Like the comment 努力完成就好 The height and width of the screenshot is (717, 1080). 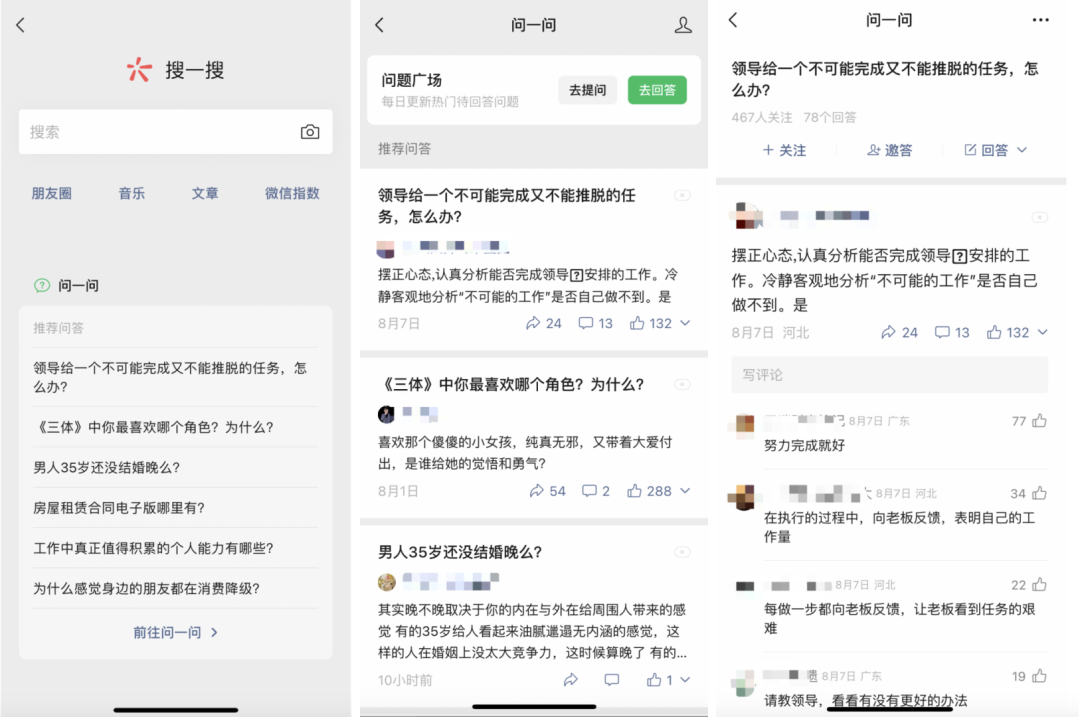[1039, 421]
